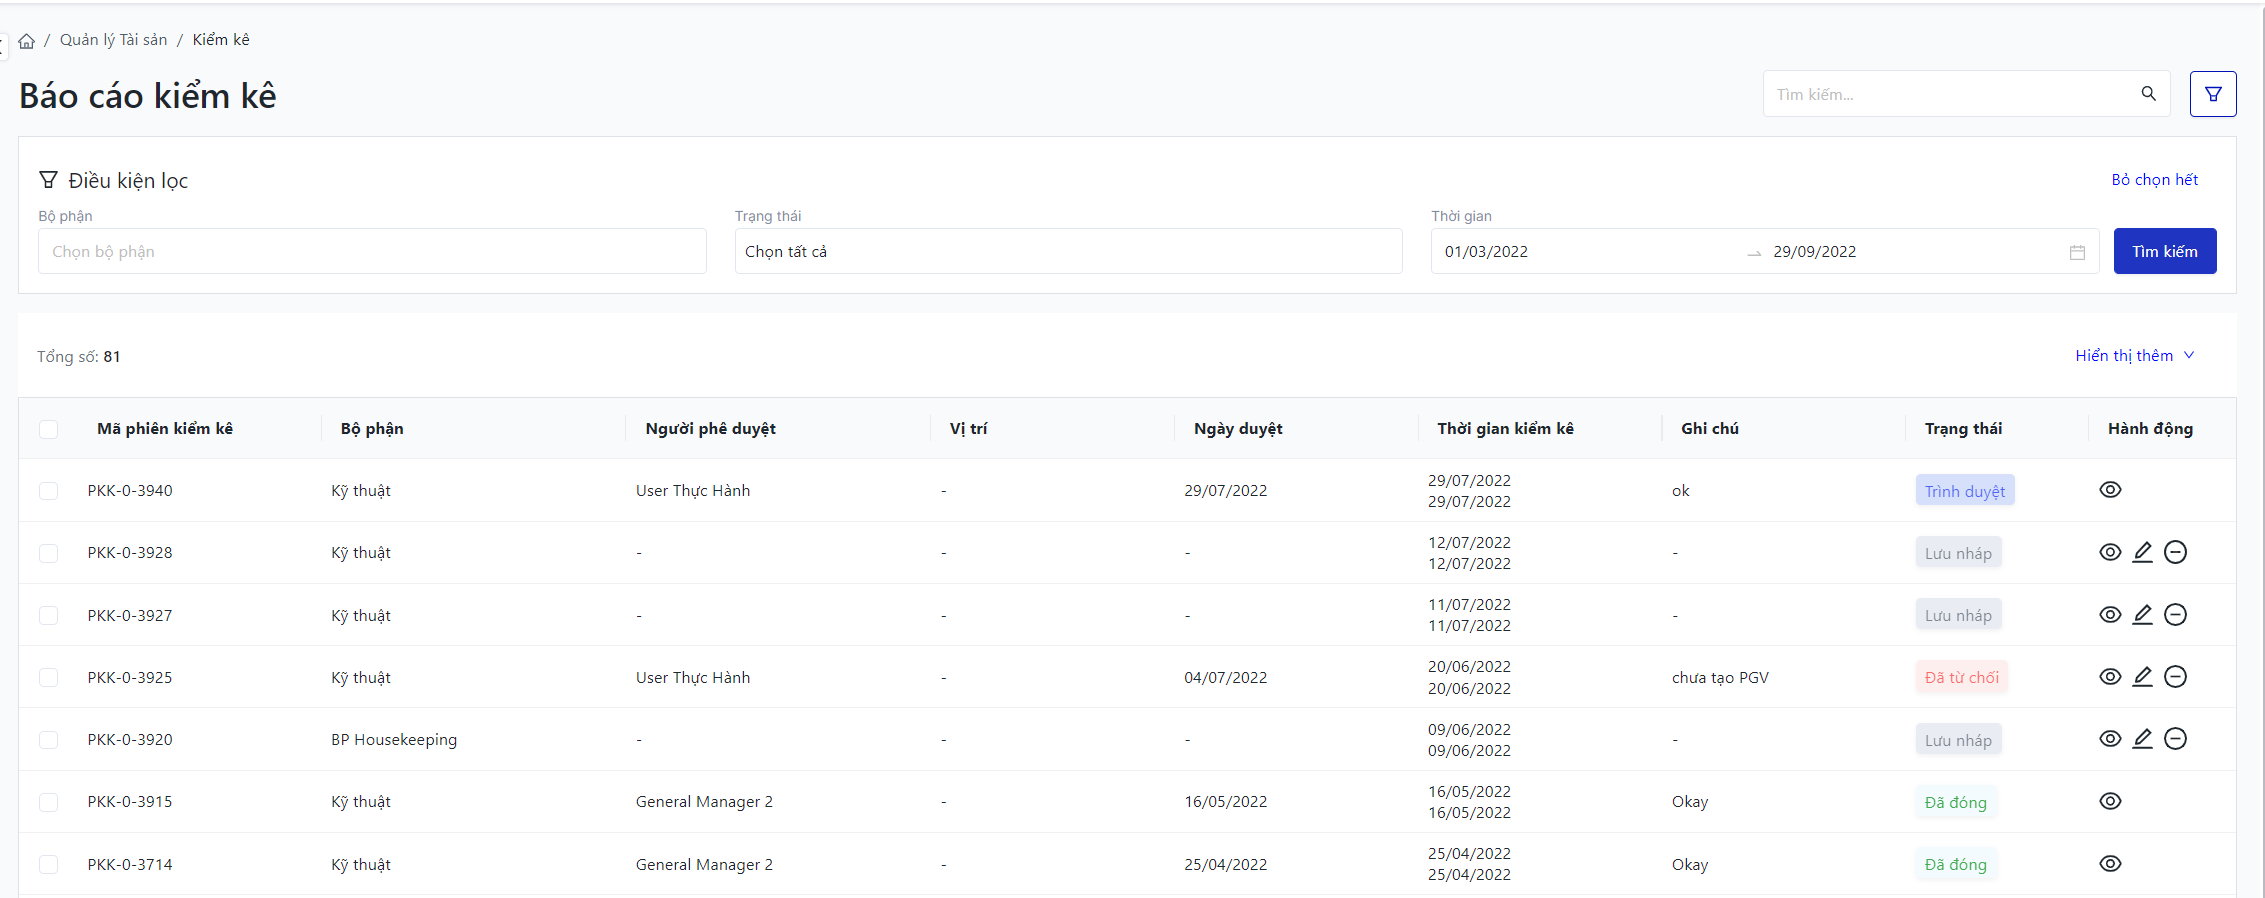This screenshot has height=898, width=2265.
Task: Remove PKK-0-3920 using minus circle icon
Action: pyautogui.click(x=2175, y=739)
